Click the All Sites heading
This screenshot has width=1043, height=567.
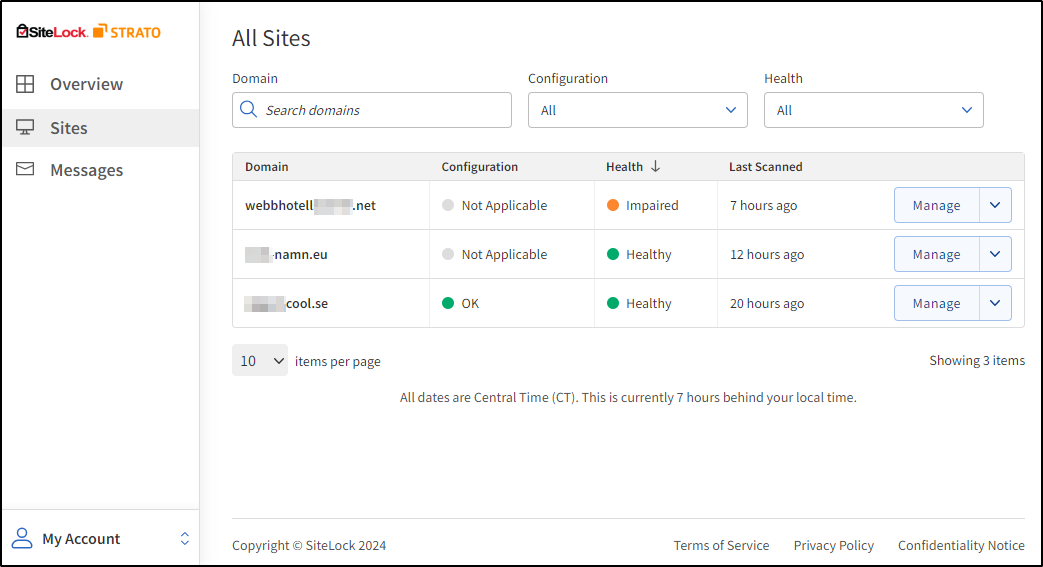pyautogui.click(x=271, y=38)
